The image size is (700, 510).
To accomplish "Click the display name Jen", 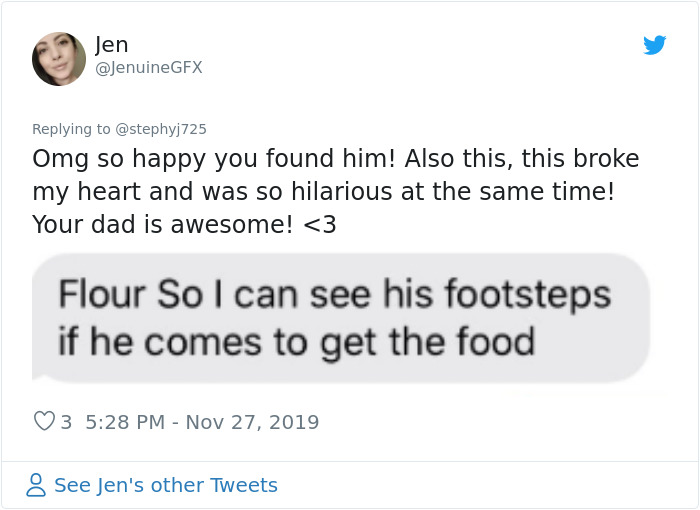I will coord(111,45).
